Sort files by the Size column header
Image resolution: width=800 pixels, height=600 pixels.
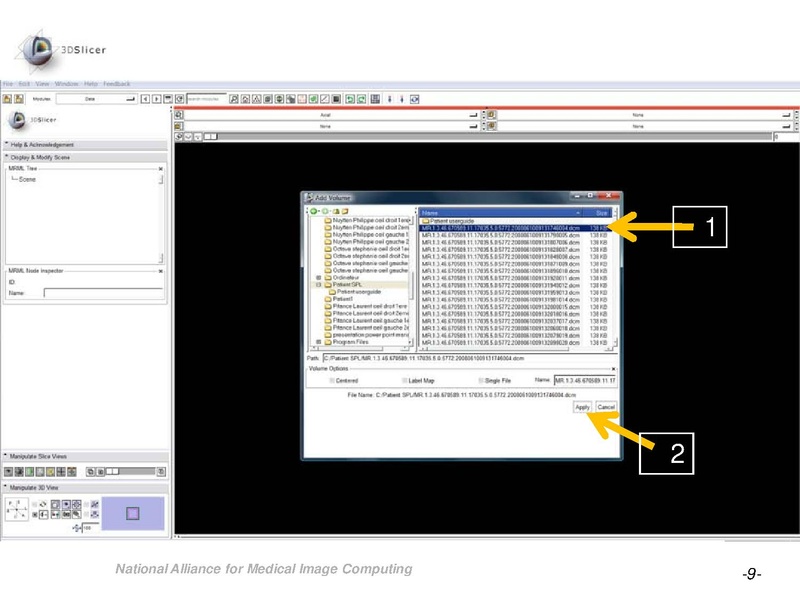(x=597, y=213)
